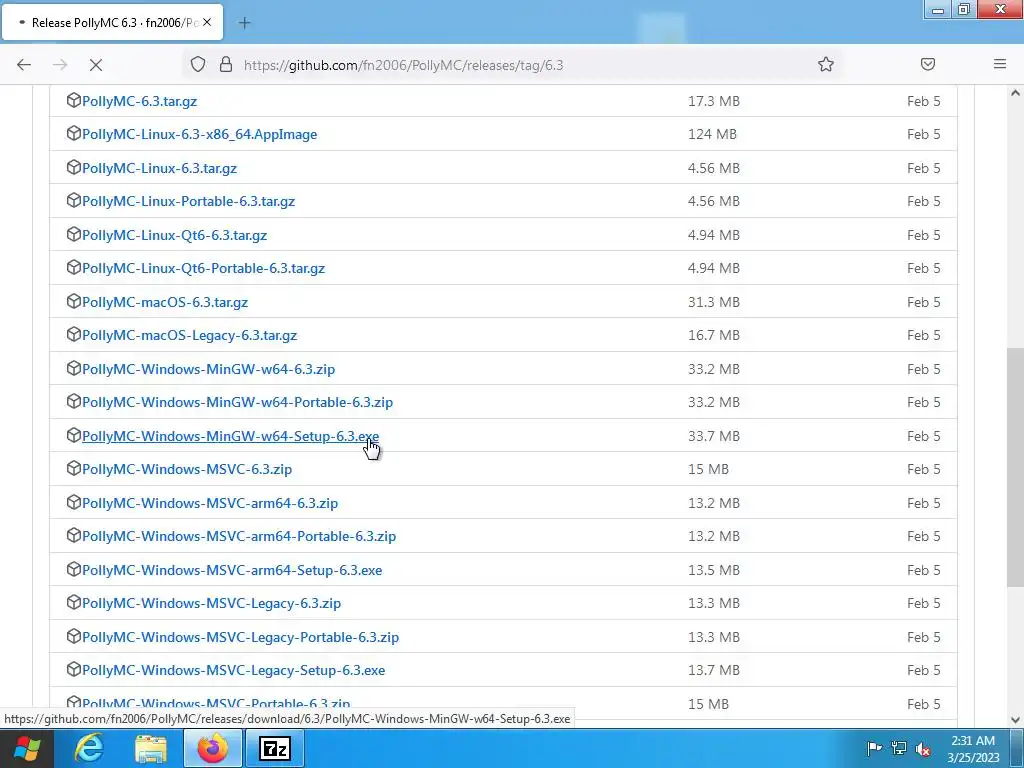This screenshot has height=768, width=1024.
Task: Click the 31.3 MB file size text
Action: pos(714,302)
